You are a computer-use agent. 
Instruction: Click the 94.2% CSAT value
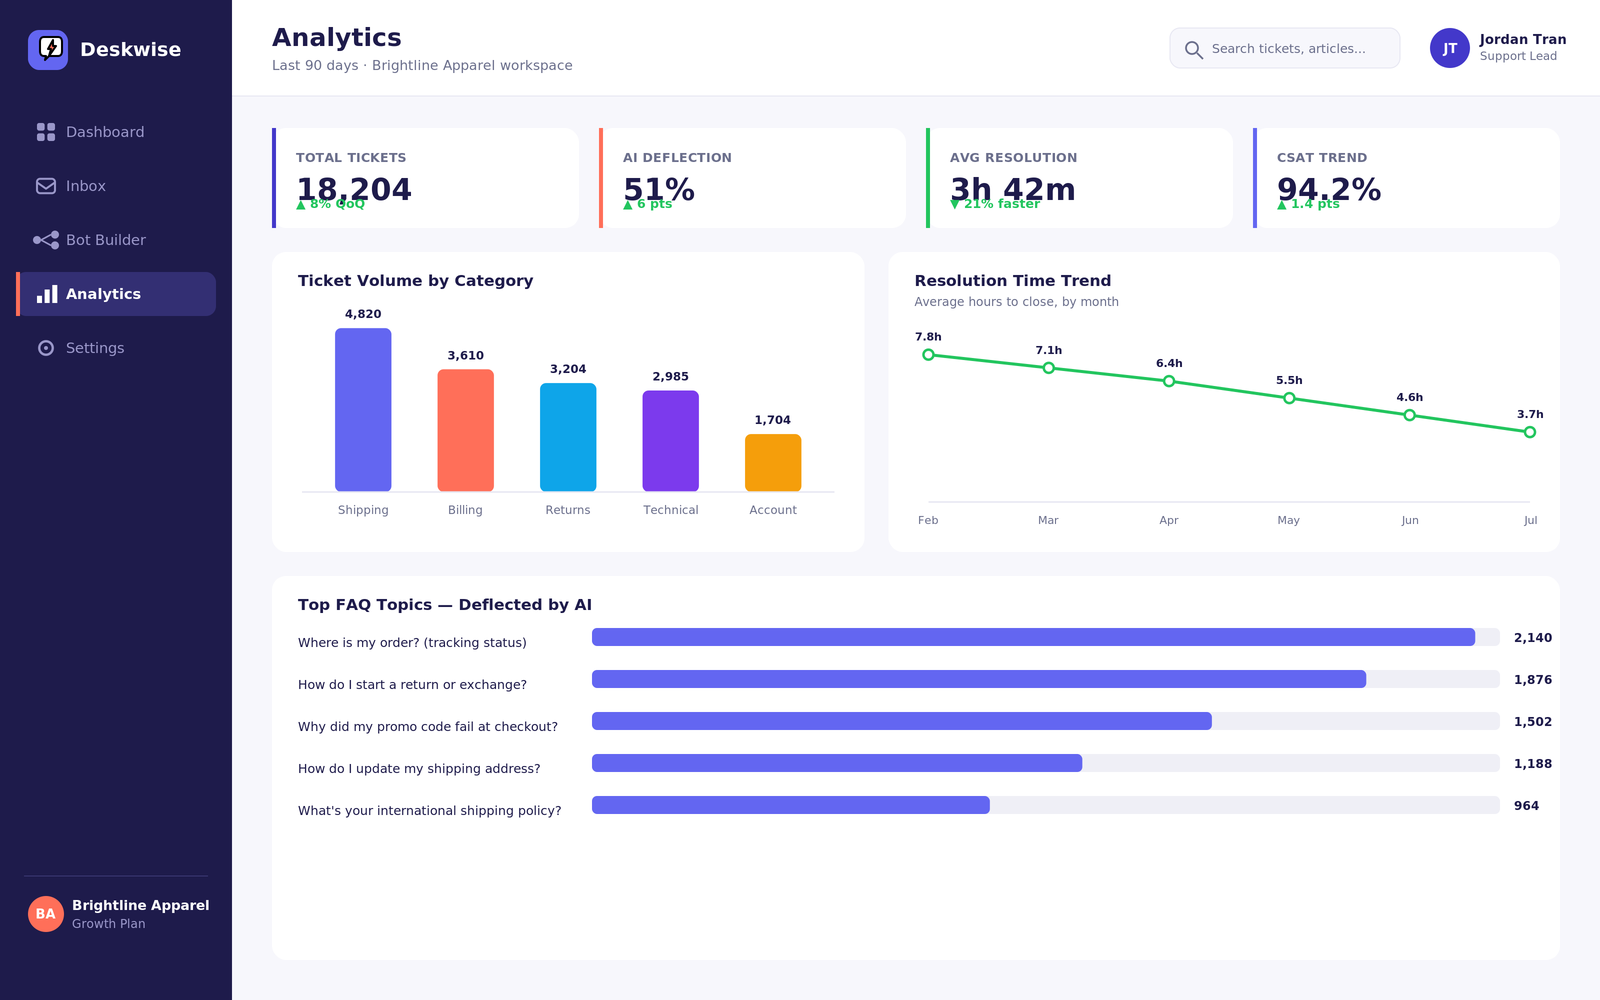click(1329, 189)
